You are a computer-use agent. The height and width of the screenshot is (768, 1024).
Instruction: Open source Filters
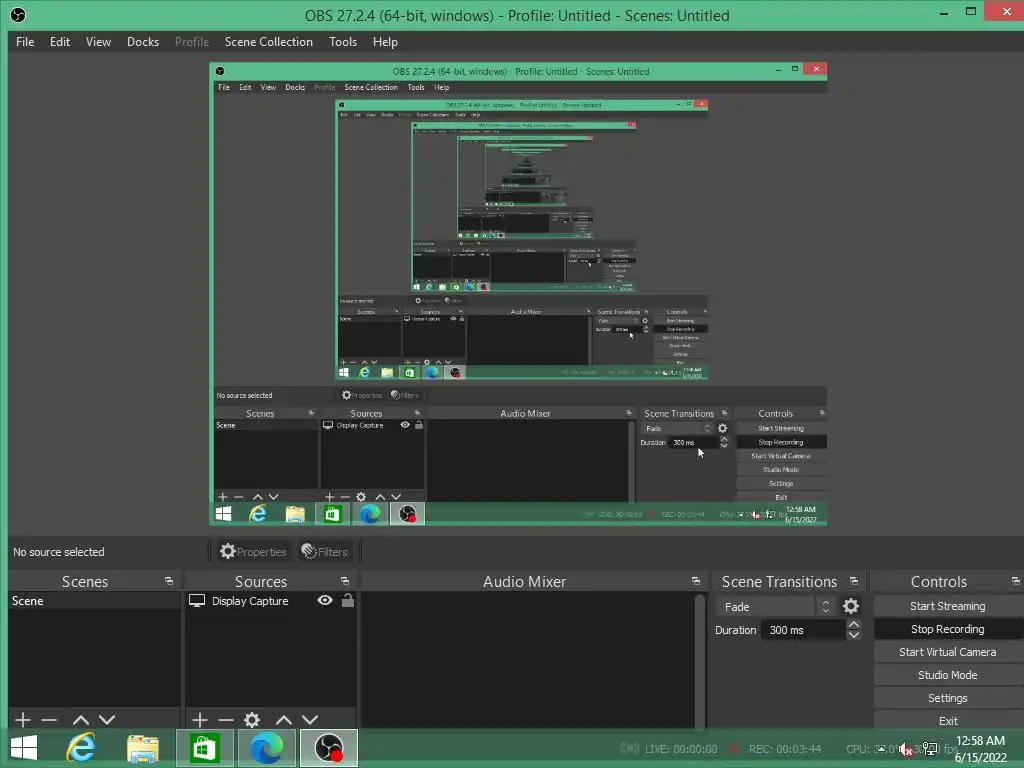(x=325, y=552)
